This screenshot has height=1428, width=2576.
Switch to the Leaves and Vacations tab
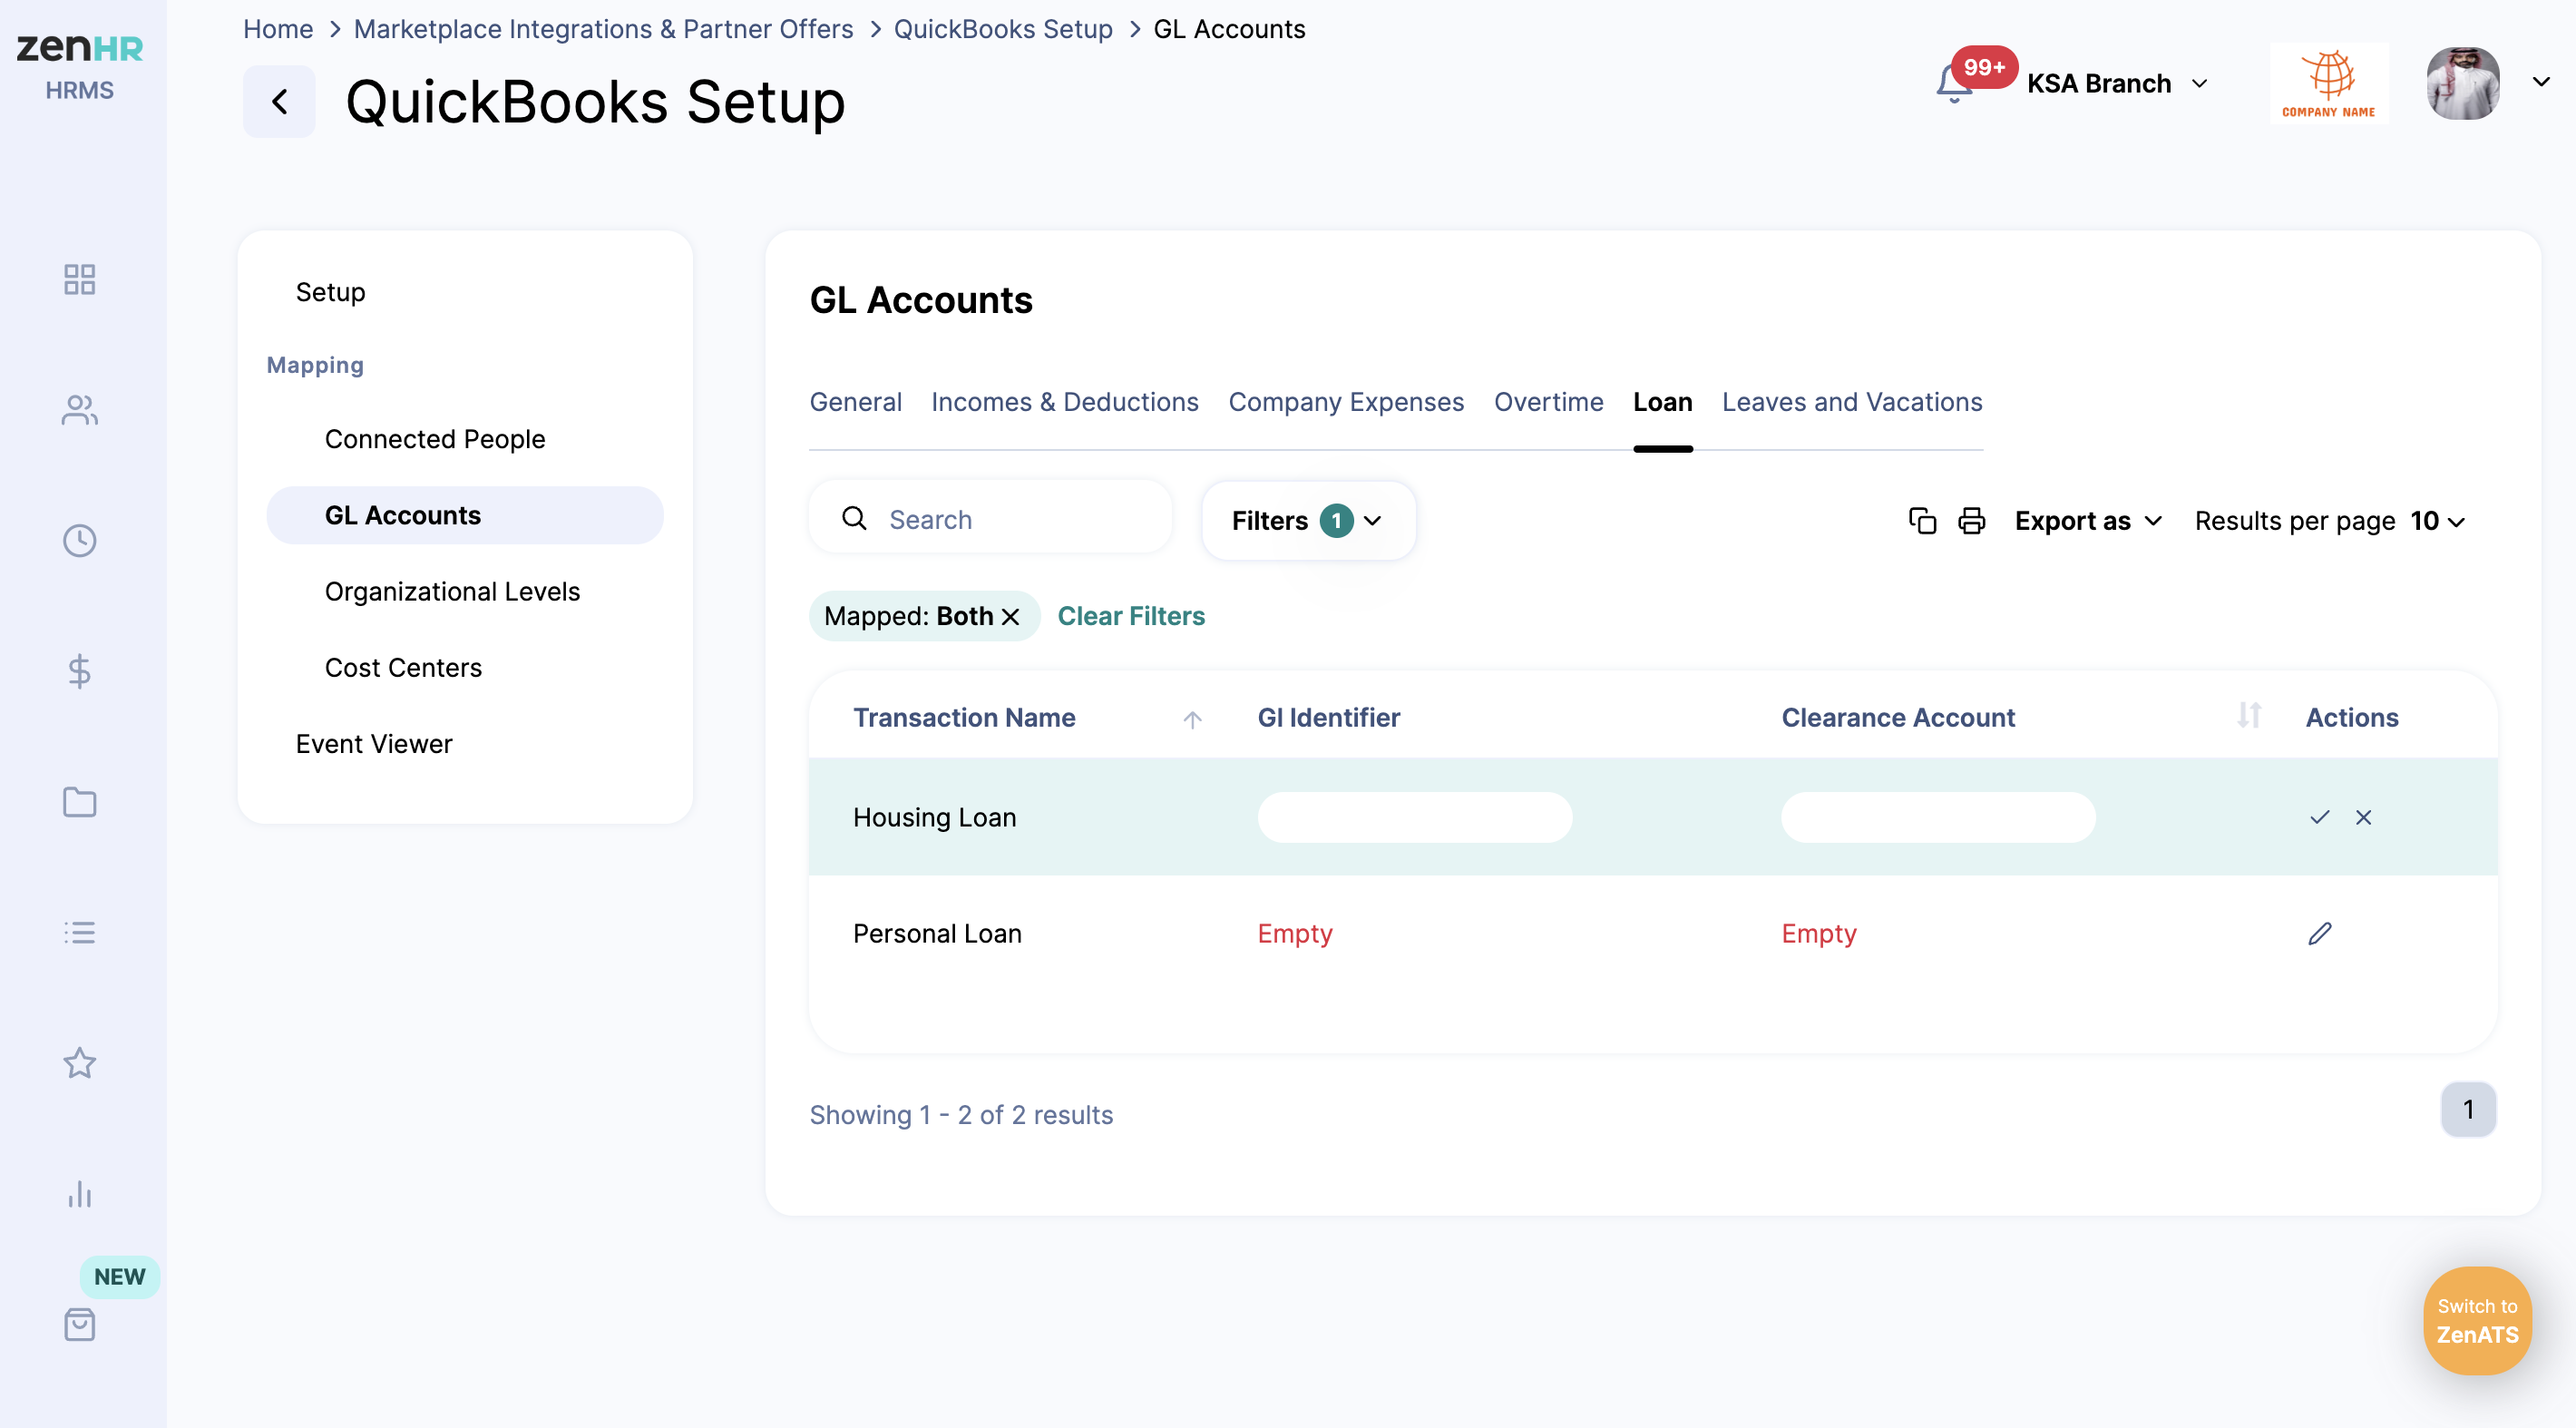(x=1851, y=402)
